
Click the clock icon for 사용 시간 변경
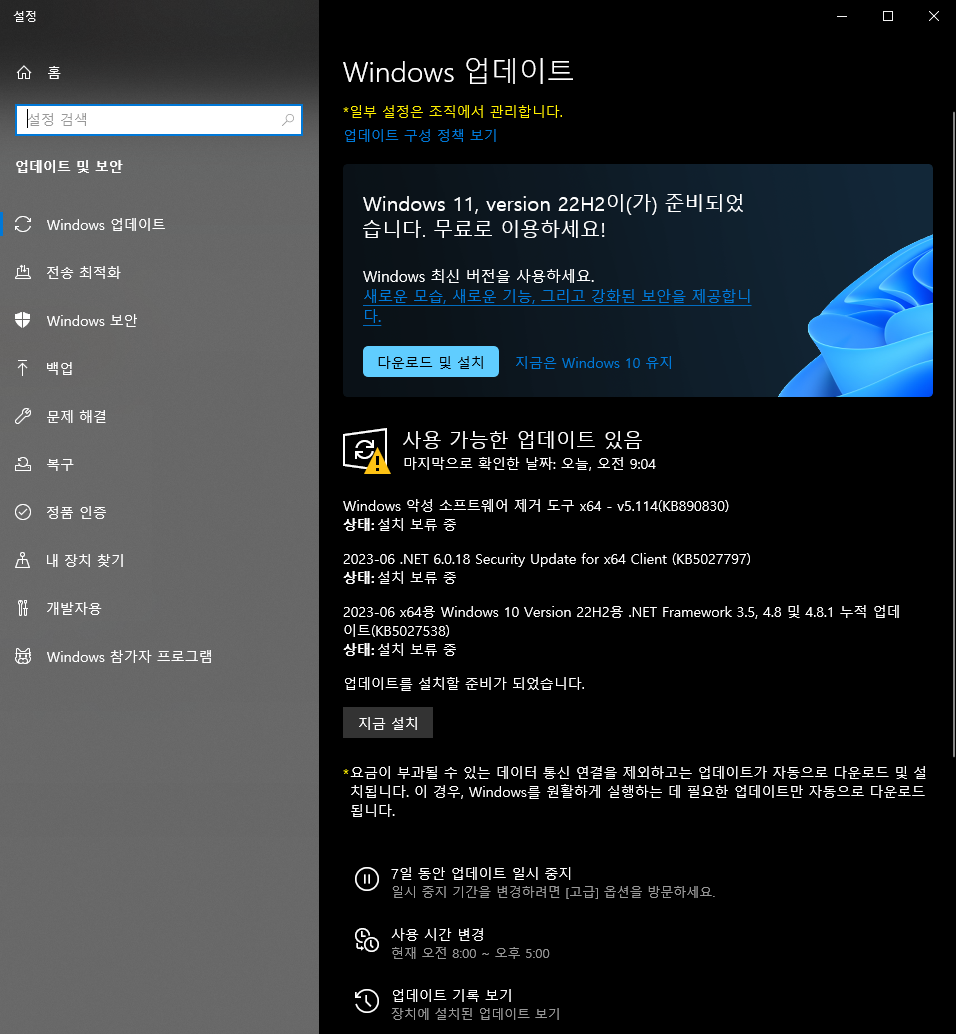(x=367, y=940)
